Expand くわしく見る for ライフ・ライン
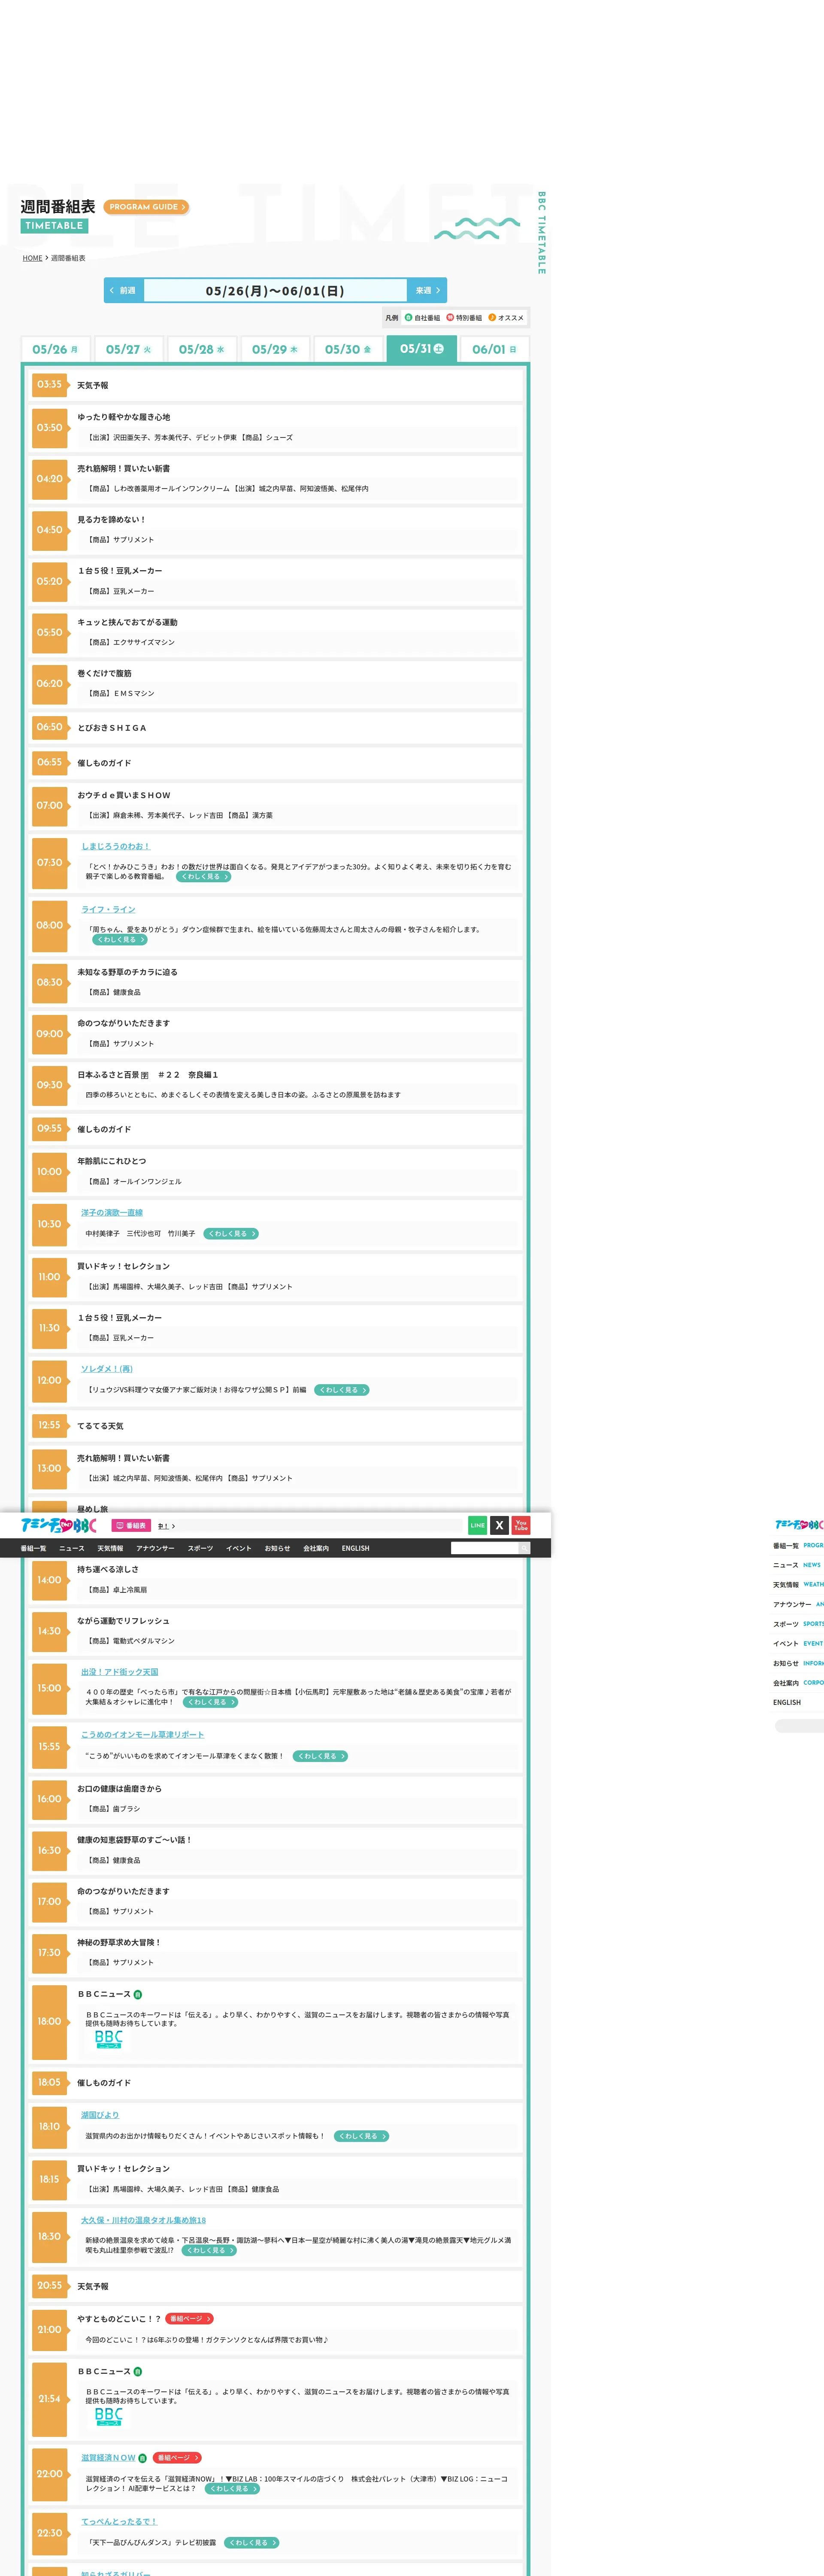Viewport: 824px width, 2576px height. coord(120,940)
